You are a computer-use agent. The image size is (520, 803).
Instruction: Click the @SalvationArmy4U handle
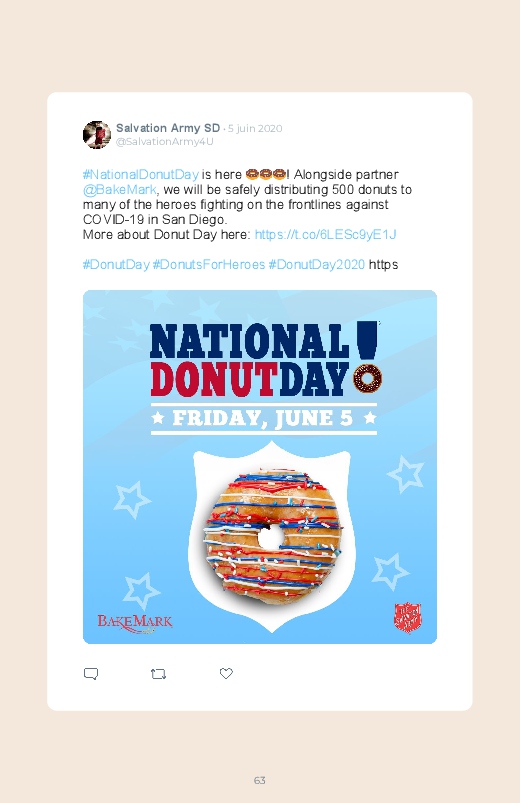pos(164,141)
